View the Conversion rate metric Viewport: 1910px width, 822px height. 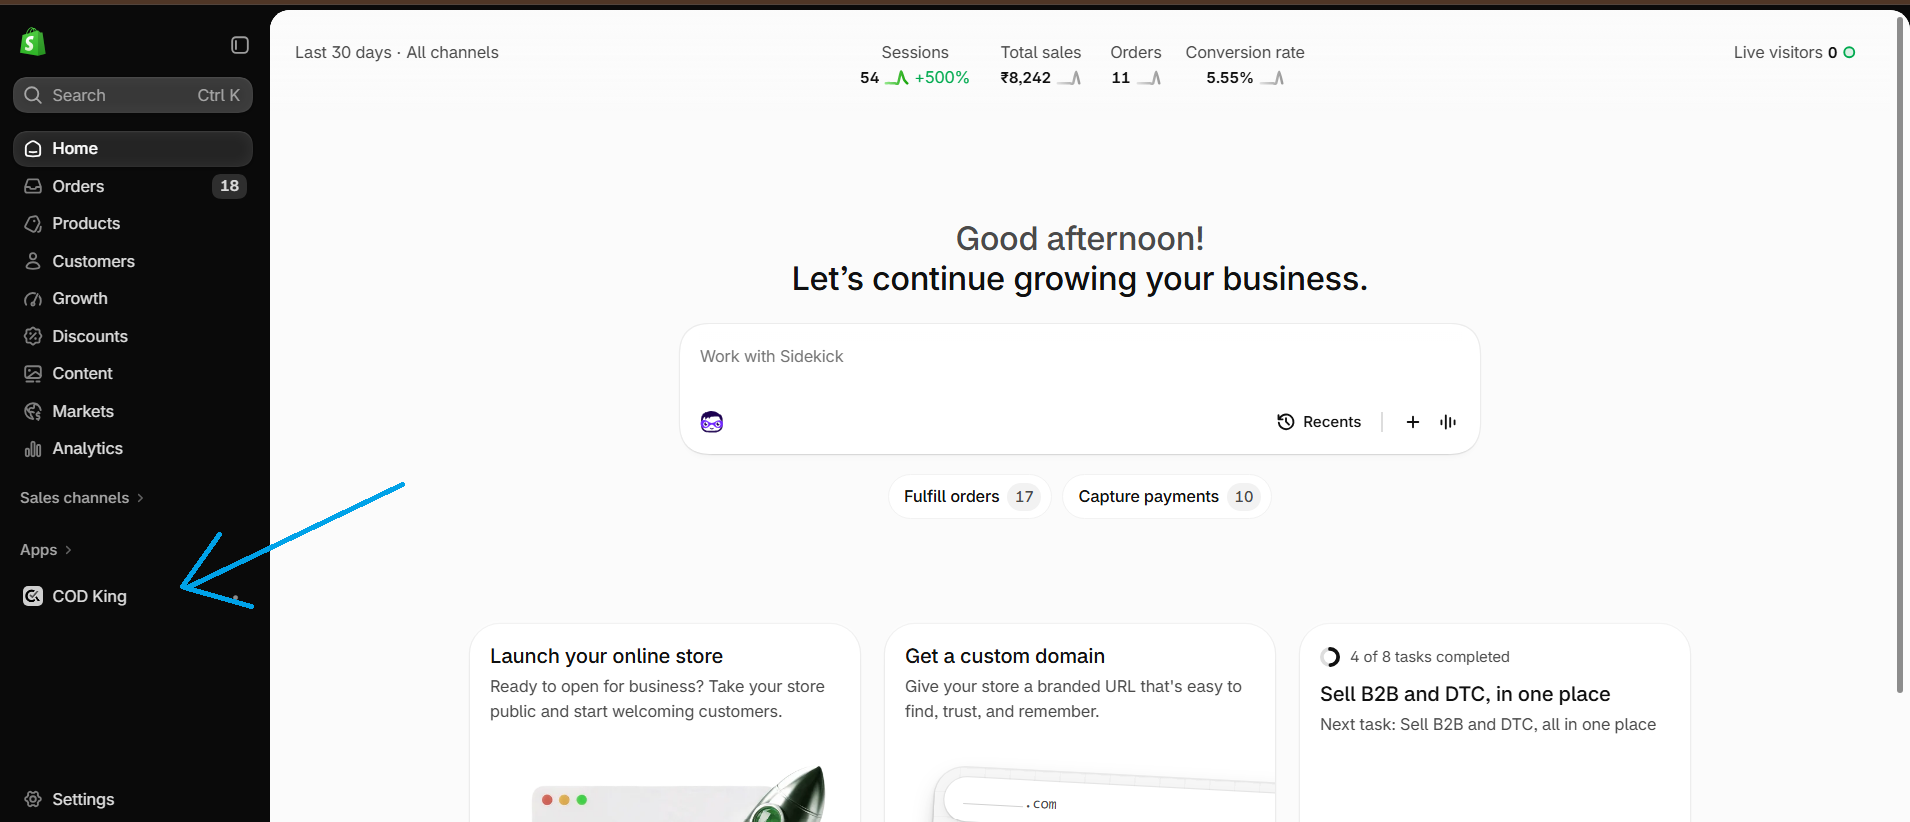click(x=1245, y=65)
